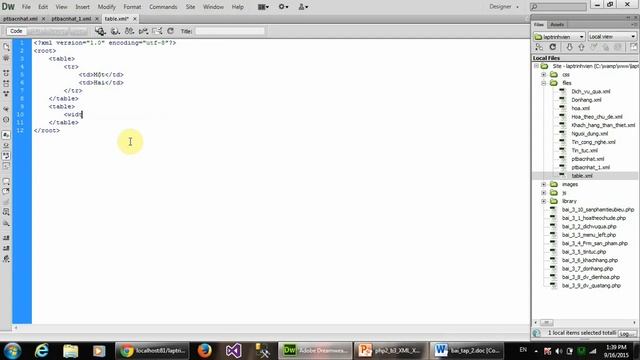Viewport: 640px width, 360px height.
Task: Click the Log button in Files panel status
Action: point(626,333)
